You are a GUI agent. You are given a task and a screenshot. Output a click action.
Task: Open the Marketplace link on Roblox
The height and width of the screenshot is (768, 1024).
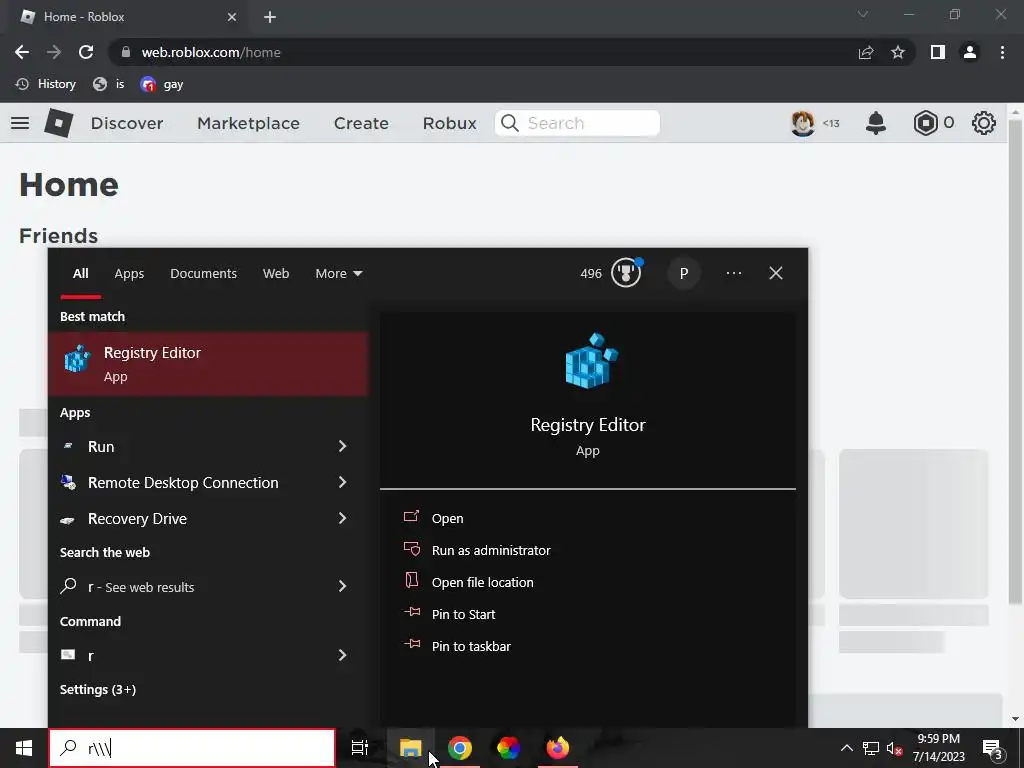click(x=248, y=123)
